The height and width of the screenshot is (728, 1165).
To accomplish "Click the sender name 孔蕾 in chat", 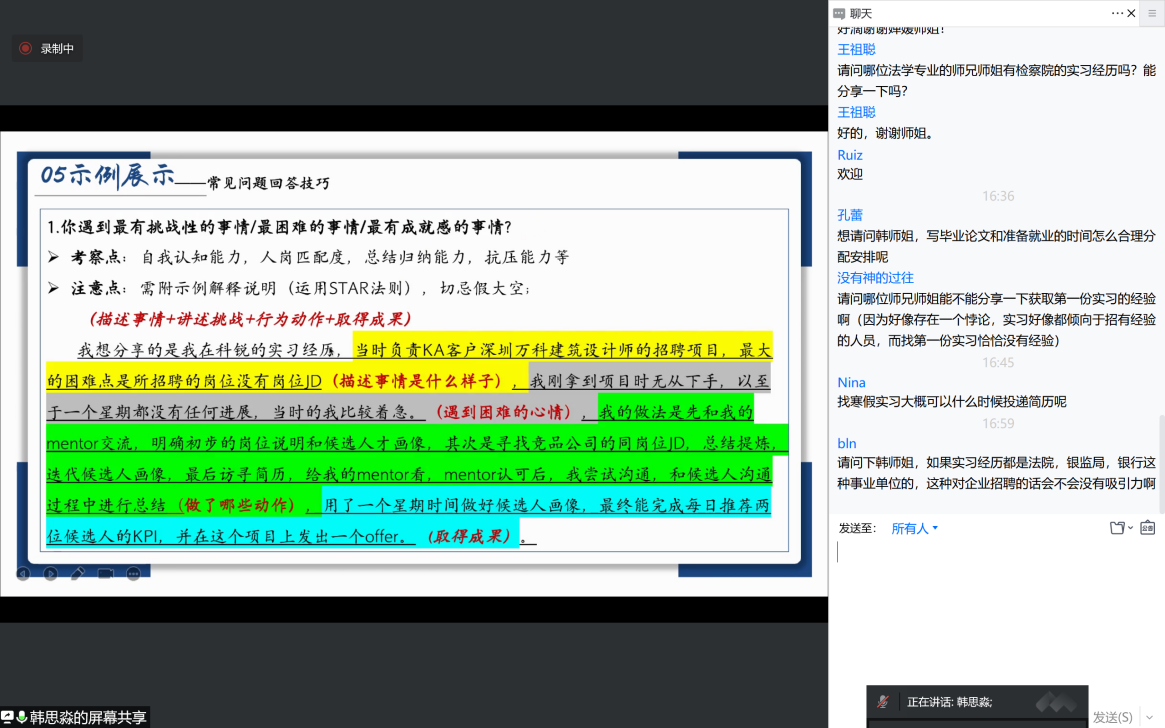I will (x=849, y=215).
